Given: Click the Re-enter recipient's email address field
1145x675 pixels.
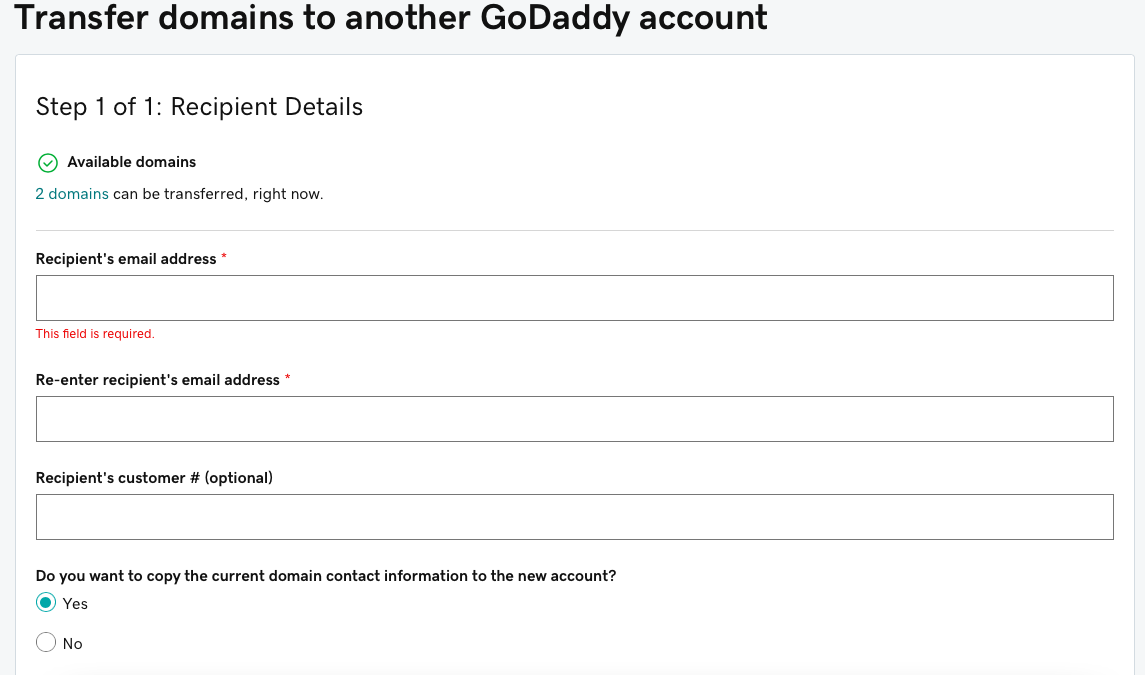Looking at the screenshot, I should [x=574, y=419].
